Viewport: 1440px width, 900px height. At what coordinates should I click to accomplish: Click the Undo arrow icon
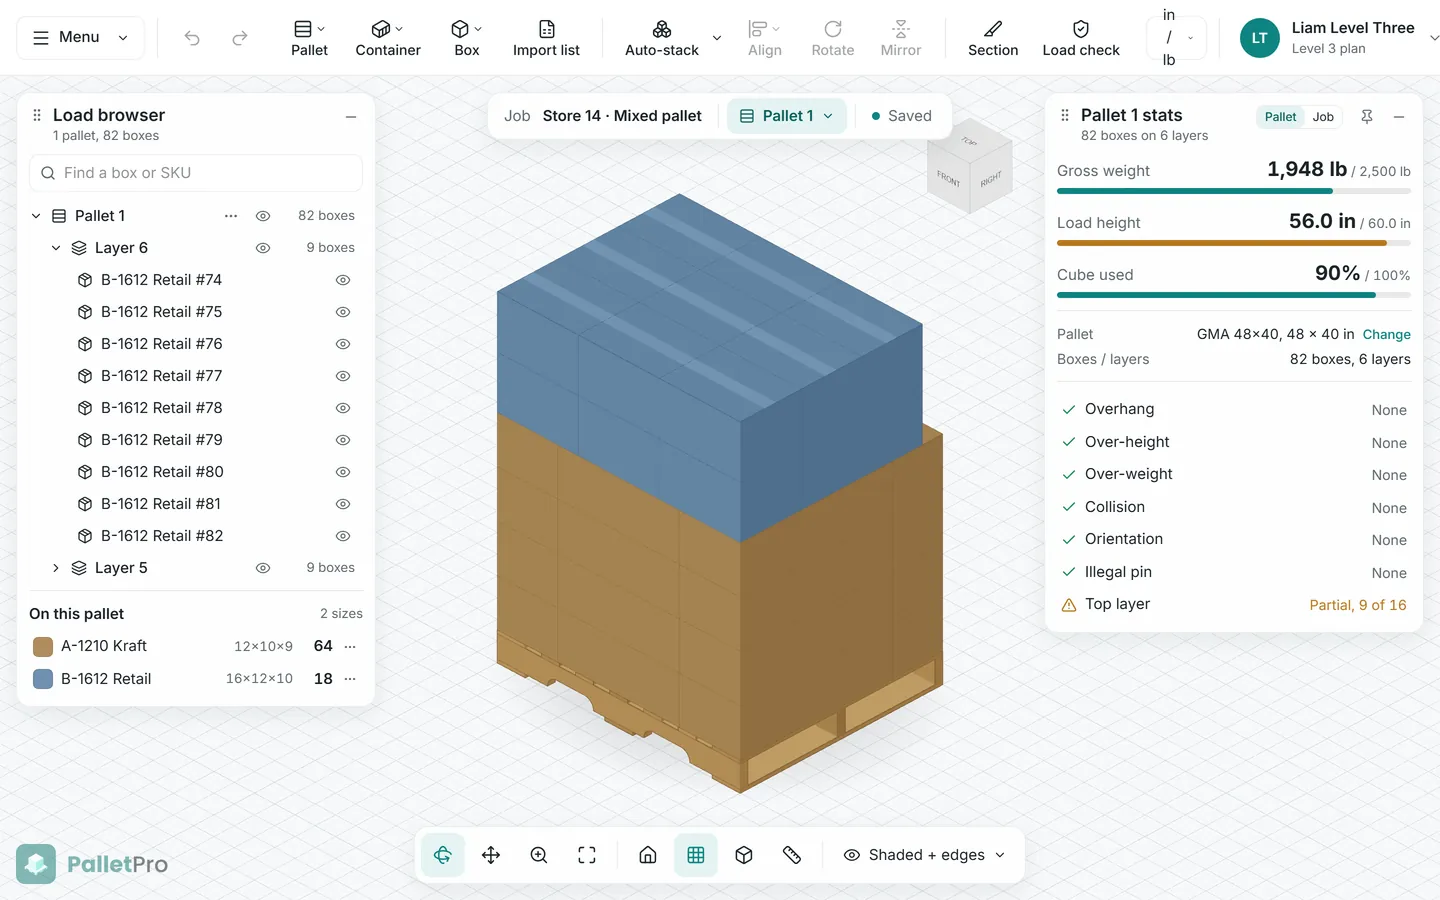192,38
